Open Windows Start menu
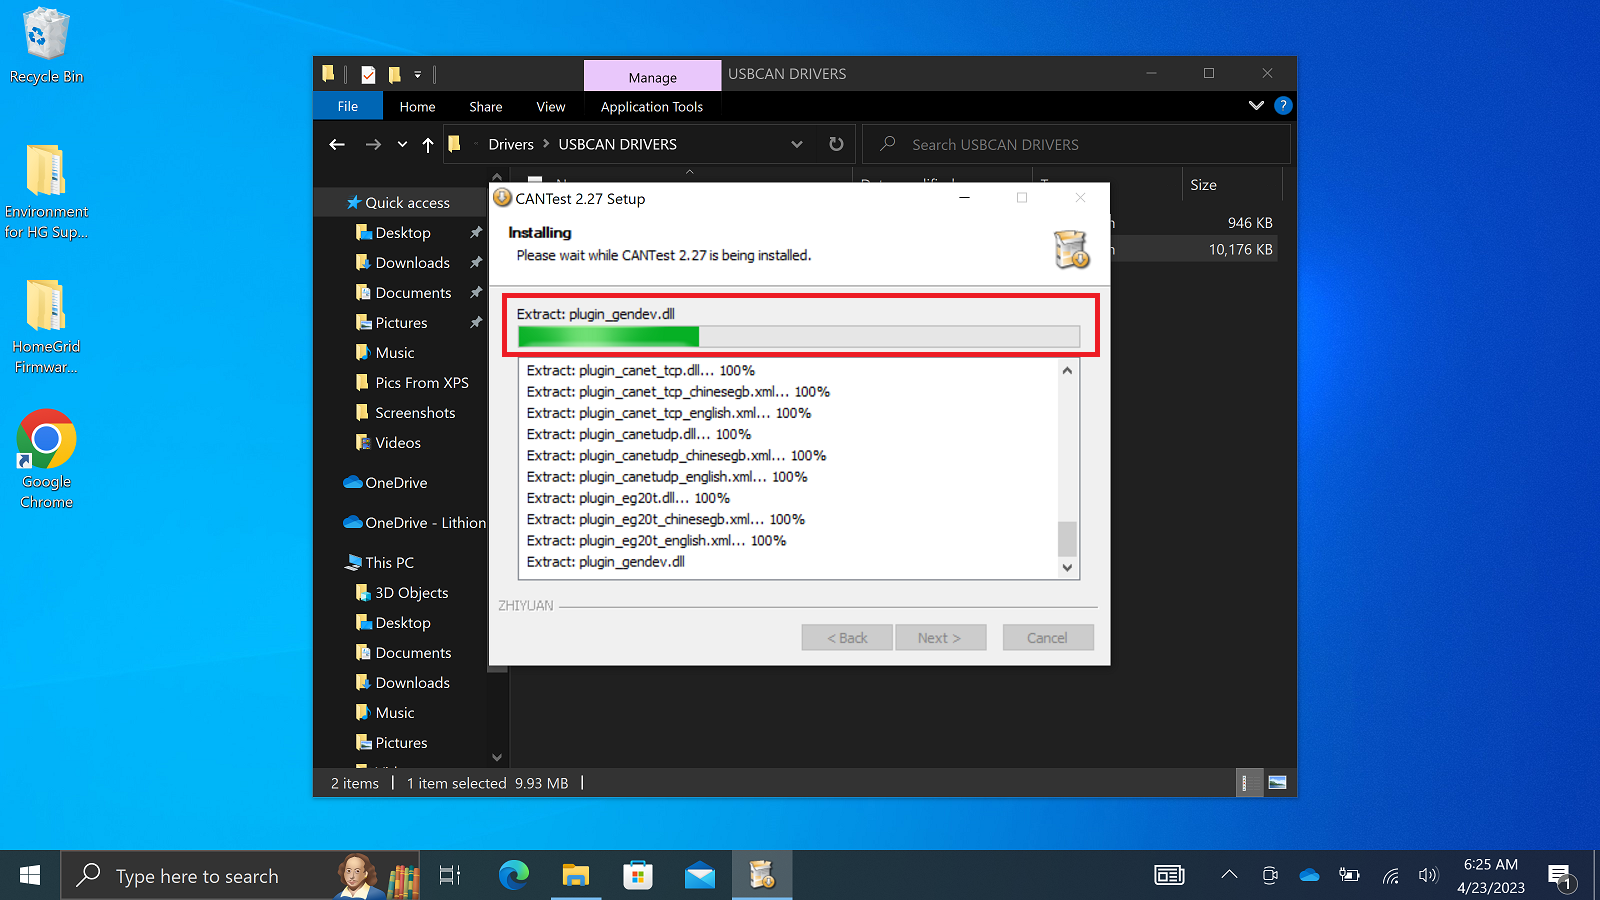This screenshot has height=900, width=1600. pos(30,876)
